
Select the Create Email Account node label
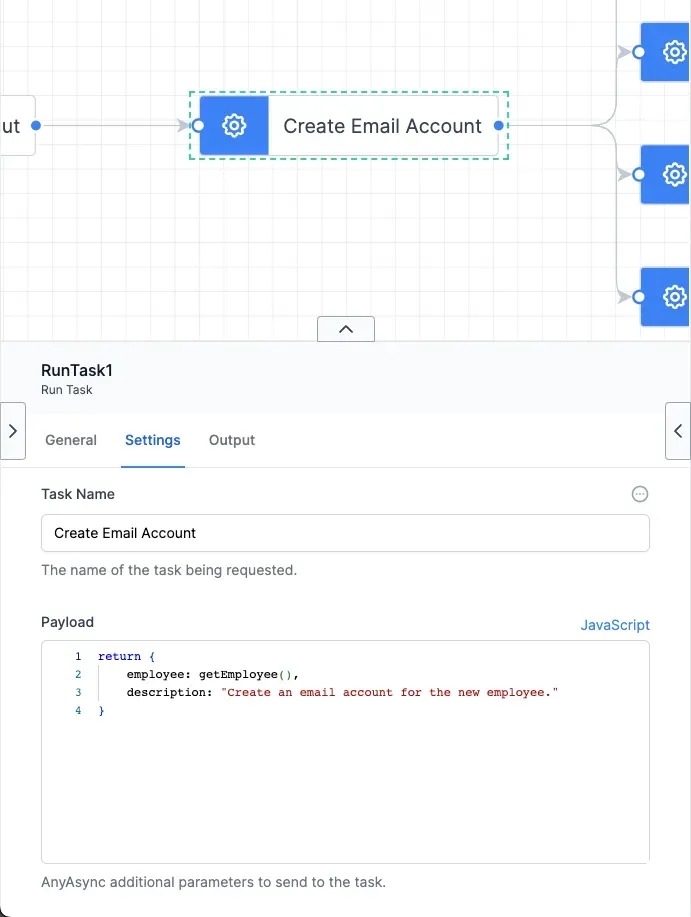click(x=382, y=126)
